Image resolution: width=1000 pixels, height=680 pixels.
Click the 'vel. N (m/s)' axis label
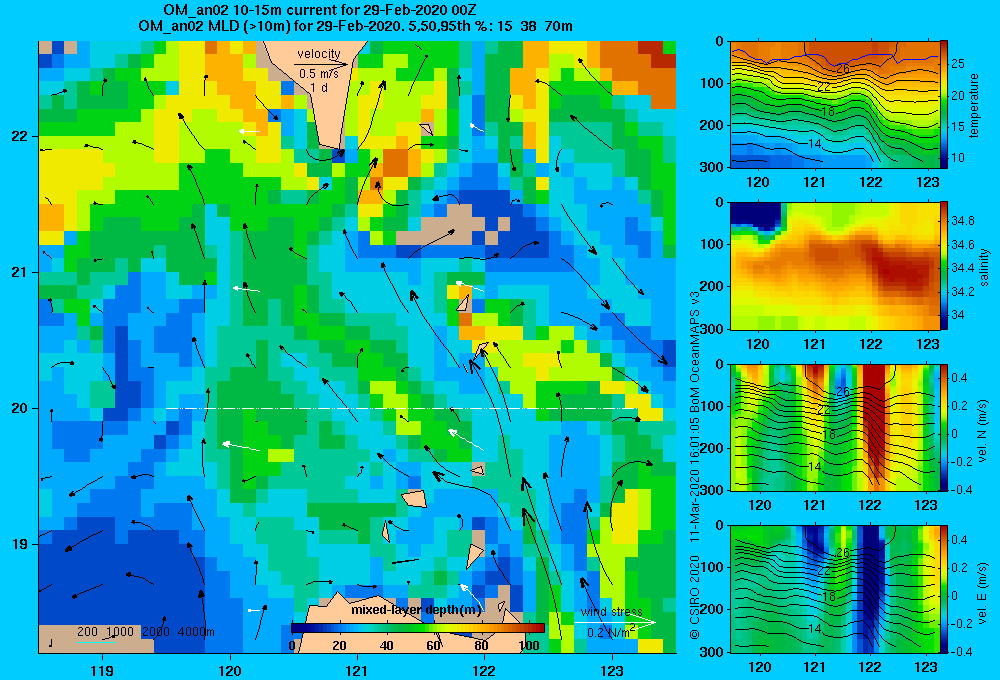click(x=983, y=431)
